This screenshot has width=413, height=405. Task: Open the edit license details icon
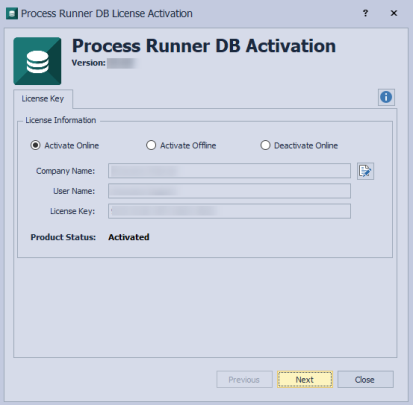coord(365,171)
